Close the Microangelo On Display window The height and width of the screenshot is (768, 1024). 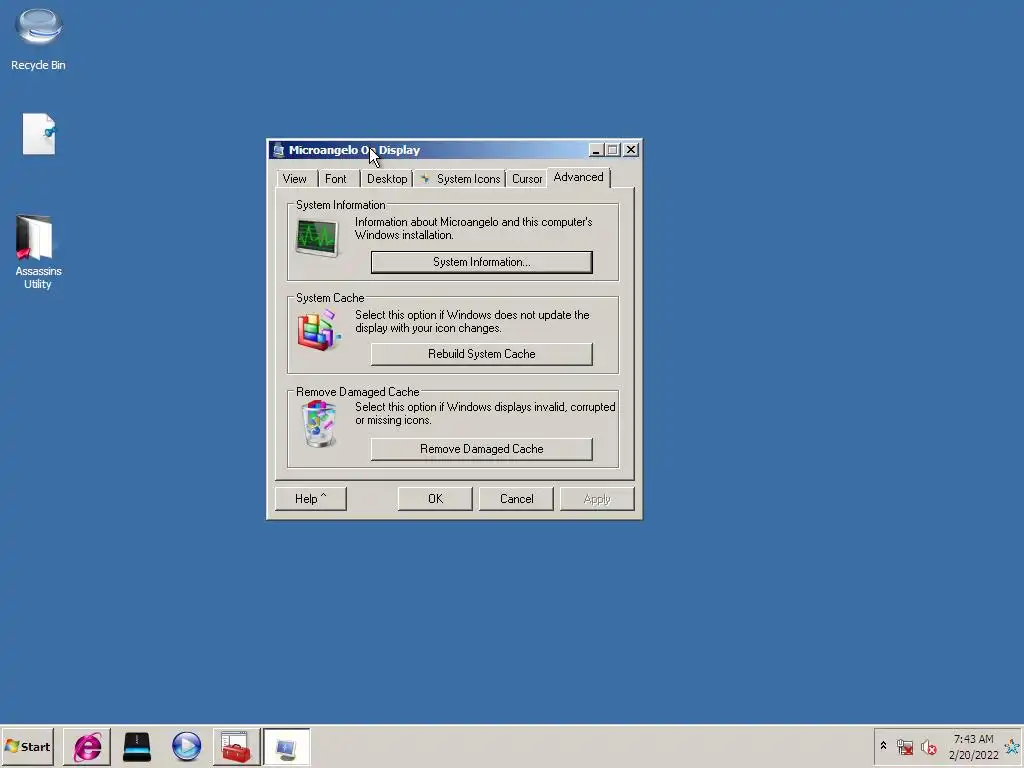coord(631,150)
